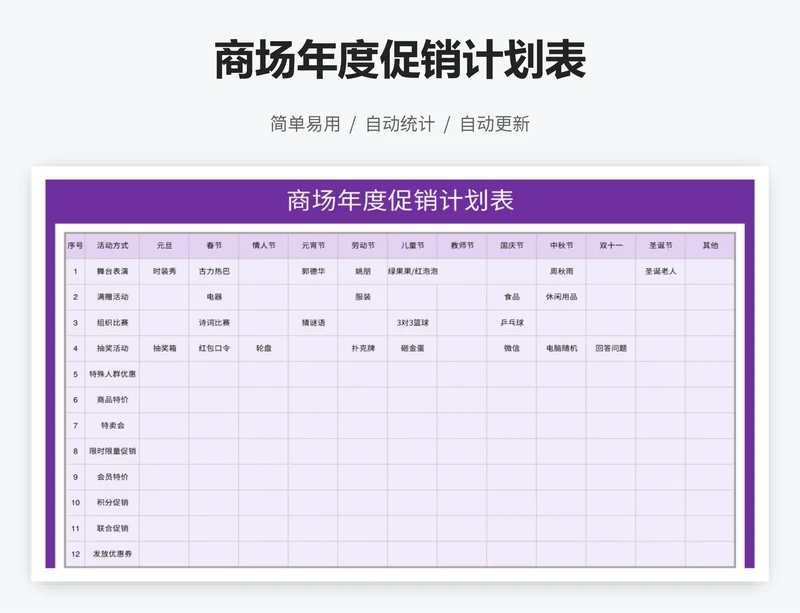Click the '古力热巴' cell
This screenshot has height=613, width=800.
pyautogui.click(x=214, y=272)
